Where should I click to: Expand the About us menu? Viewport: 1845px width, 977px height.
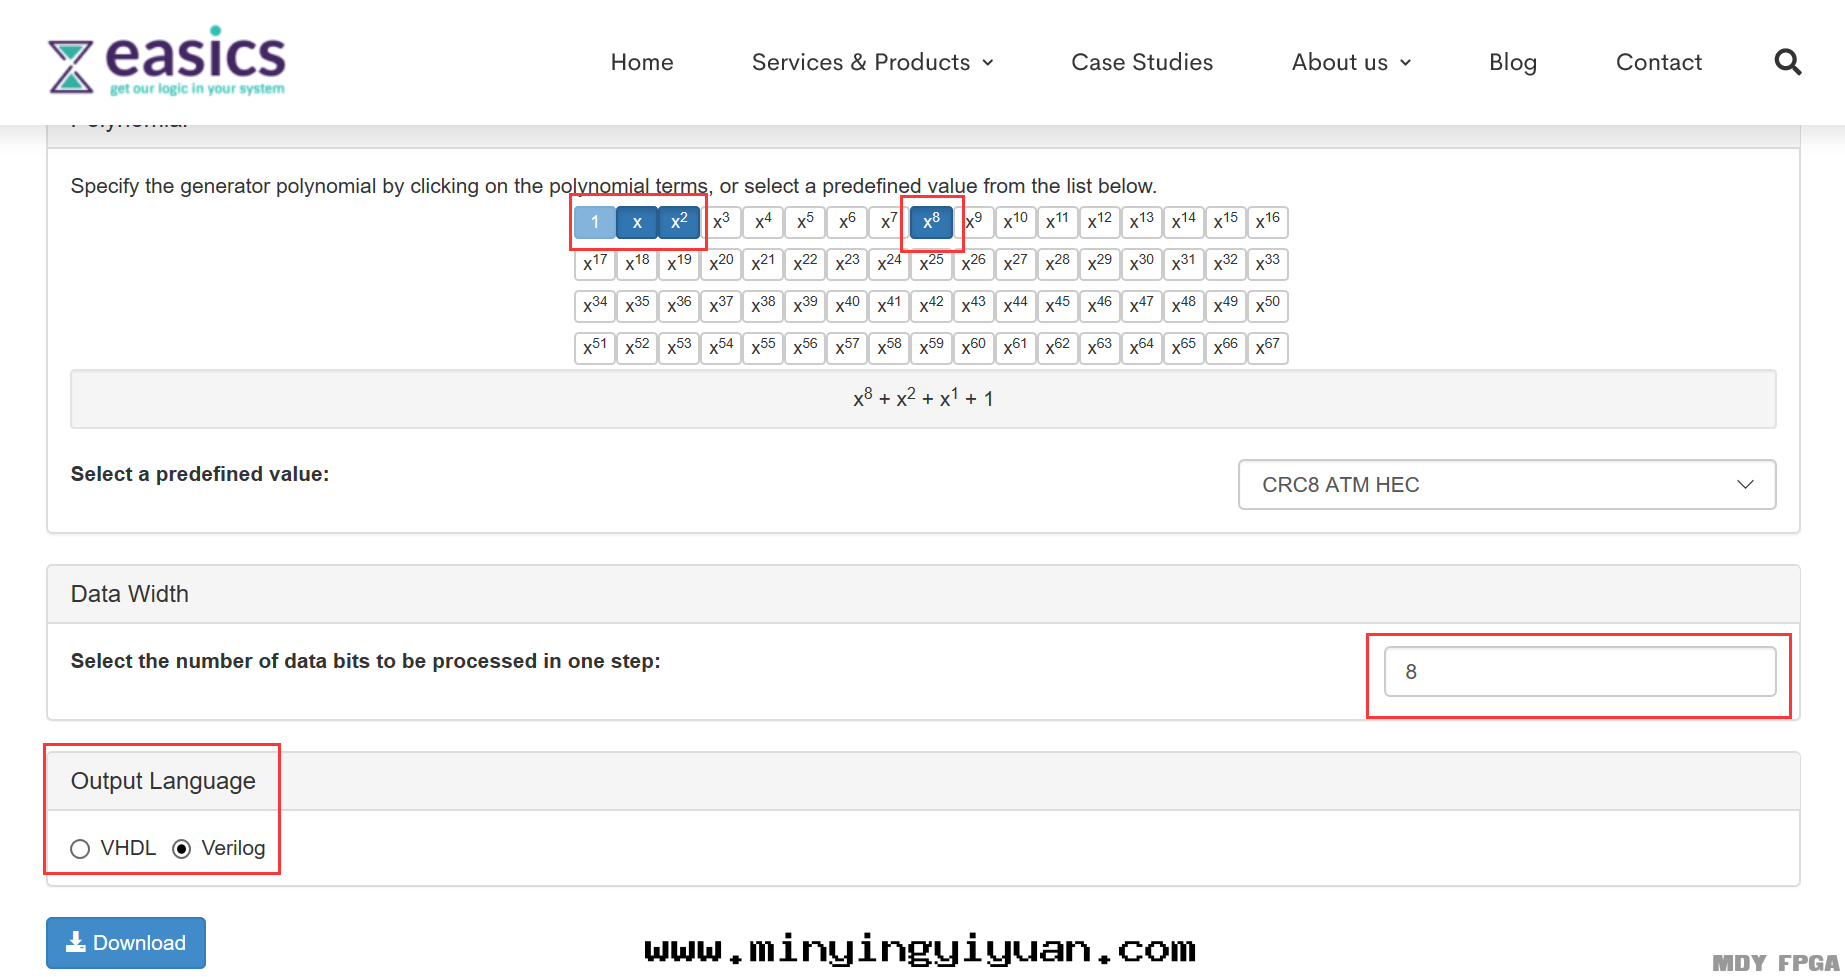[1351, 62]
